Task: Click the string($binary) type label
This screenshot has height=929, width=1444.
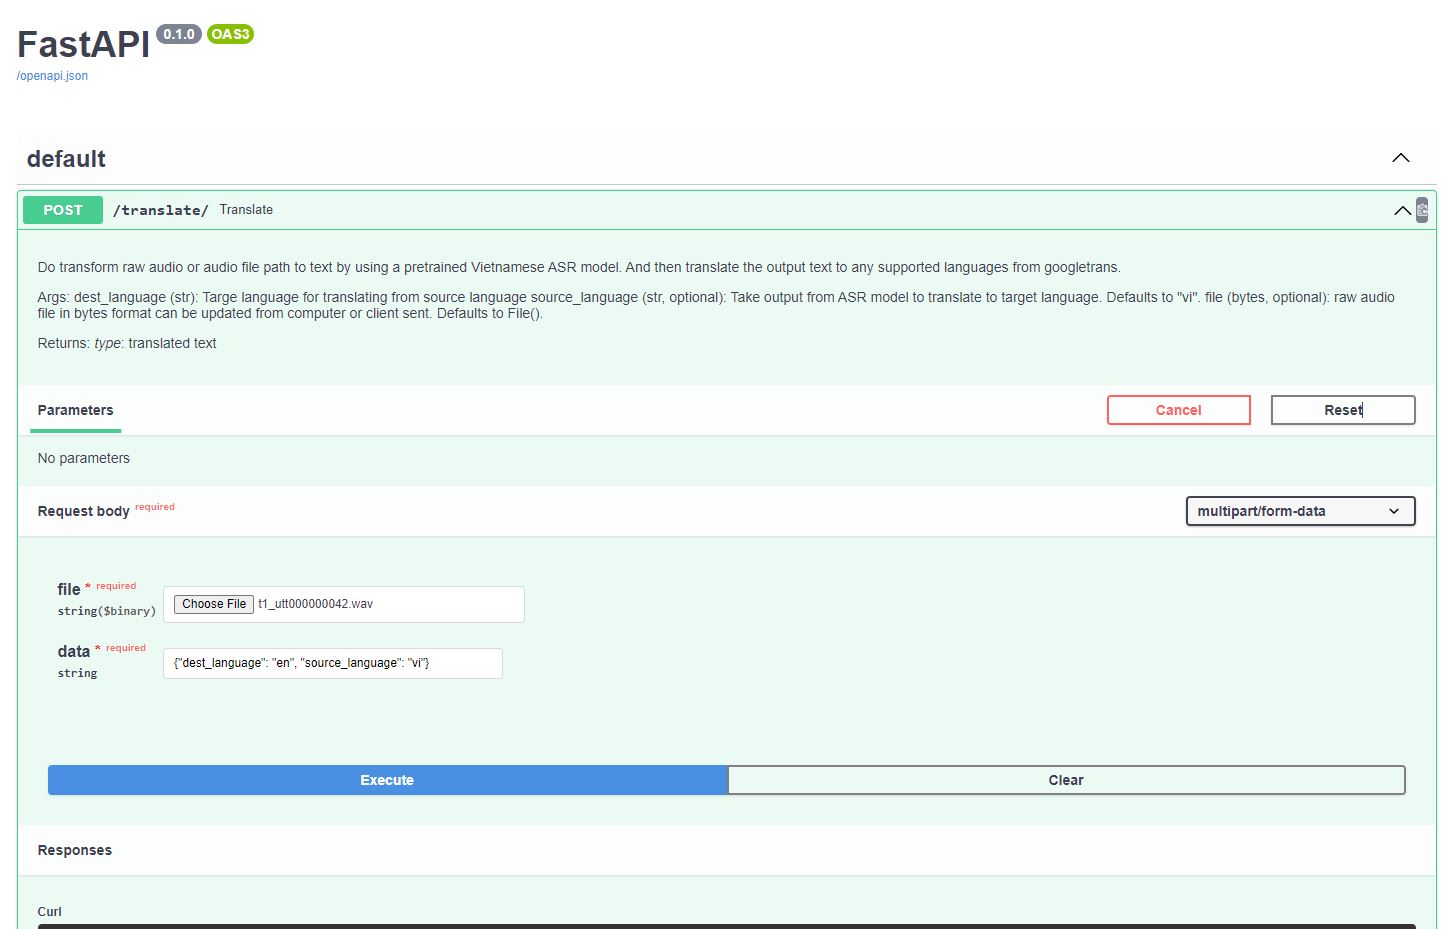Action: 107,611
